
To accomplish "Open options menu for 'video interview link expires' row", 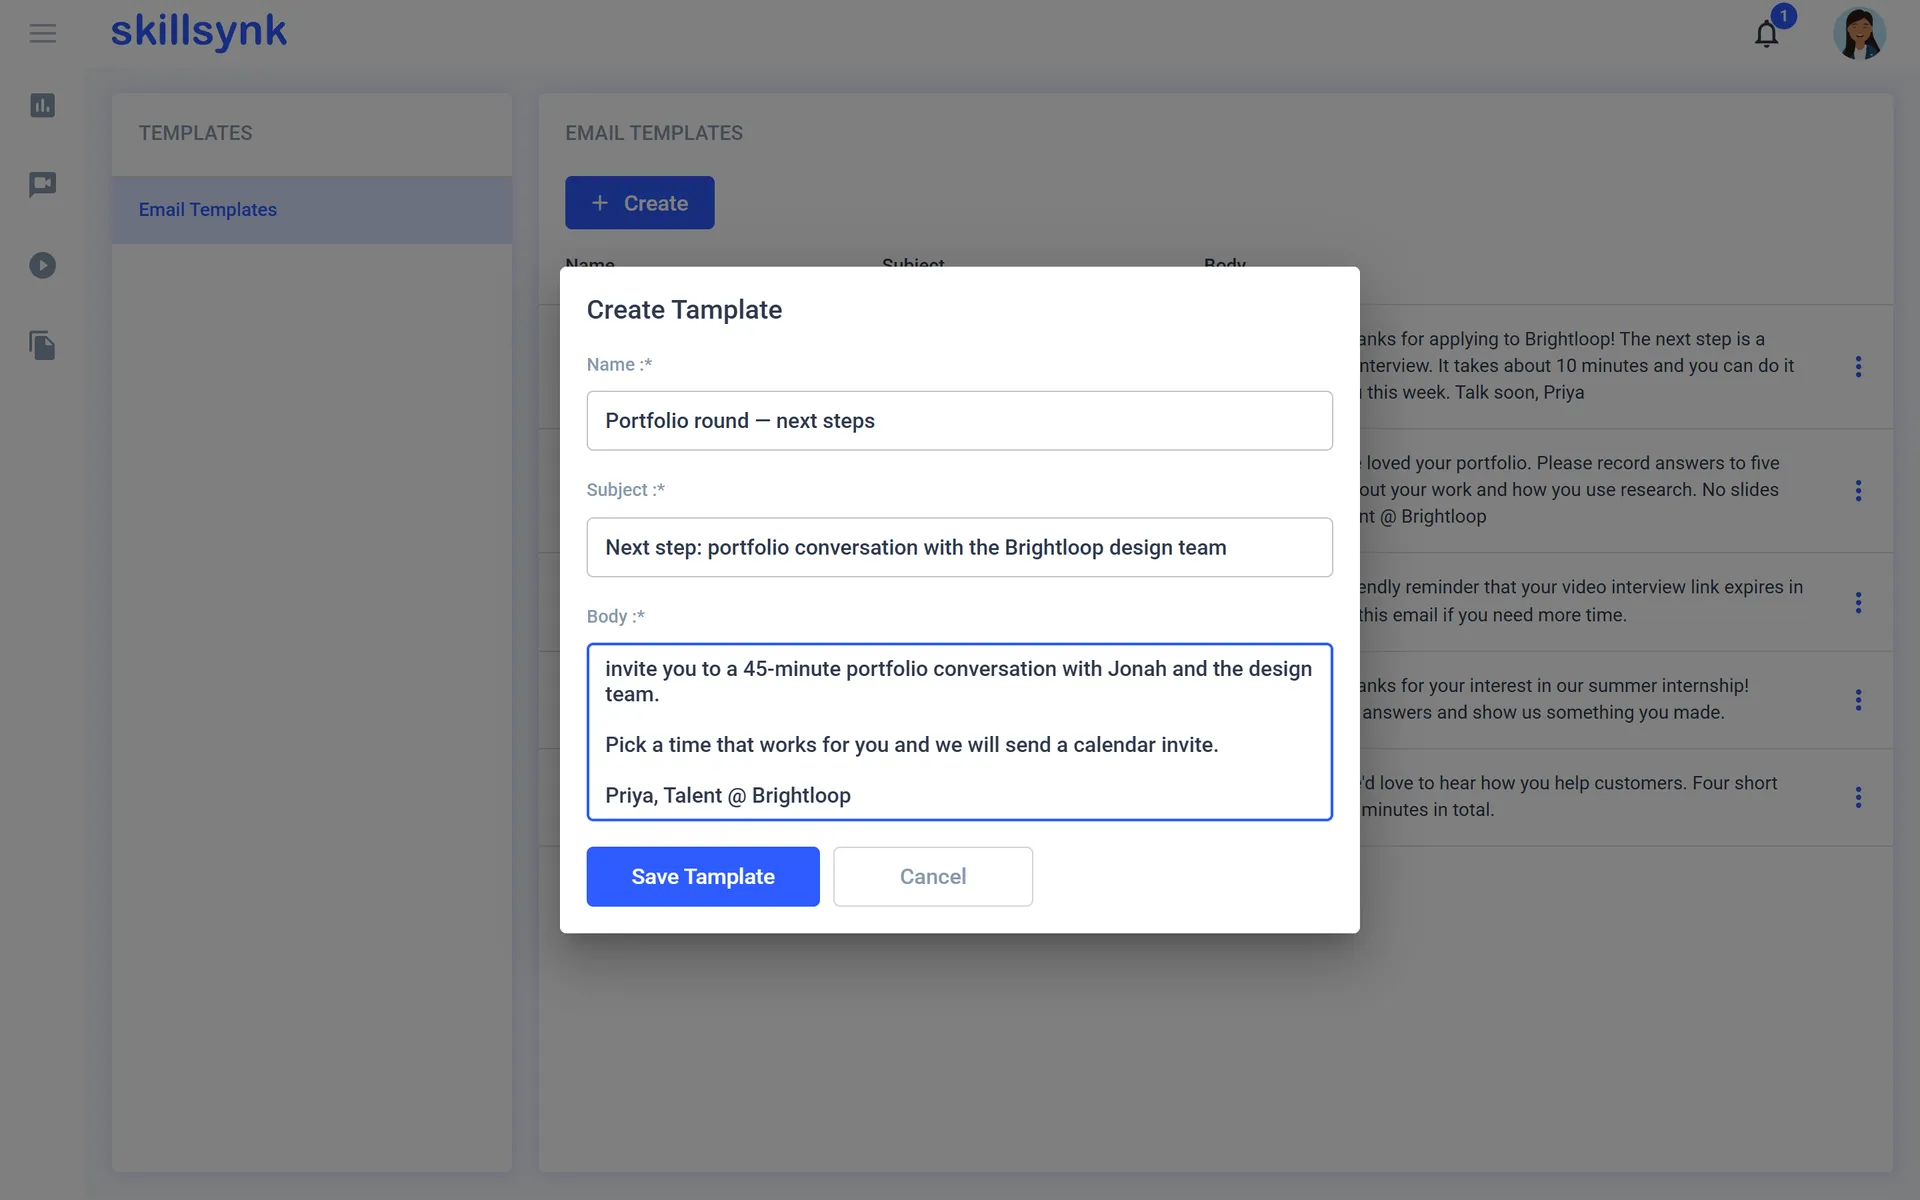I will click(1858, 602).
